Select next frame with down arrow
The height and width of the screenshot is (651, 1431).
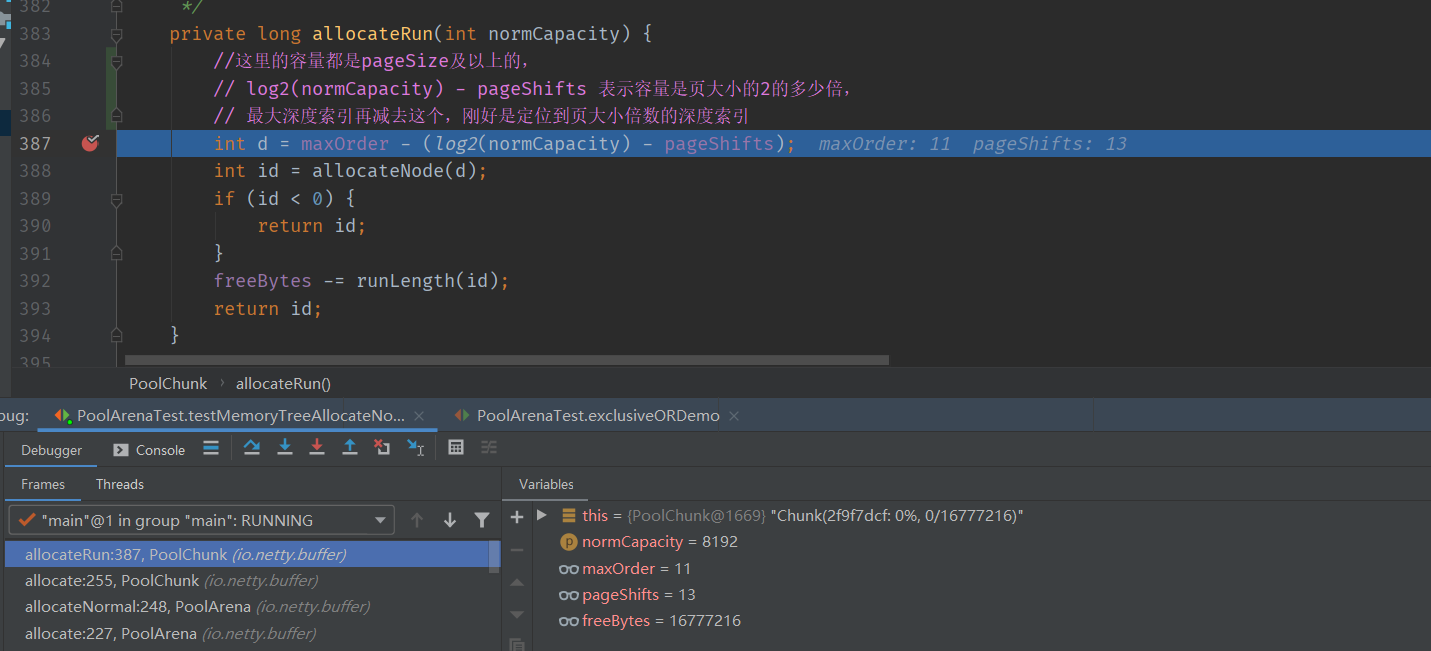tap(450, 520)
